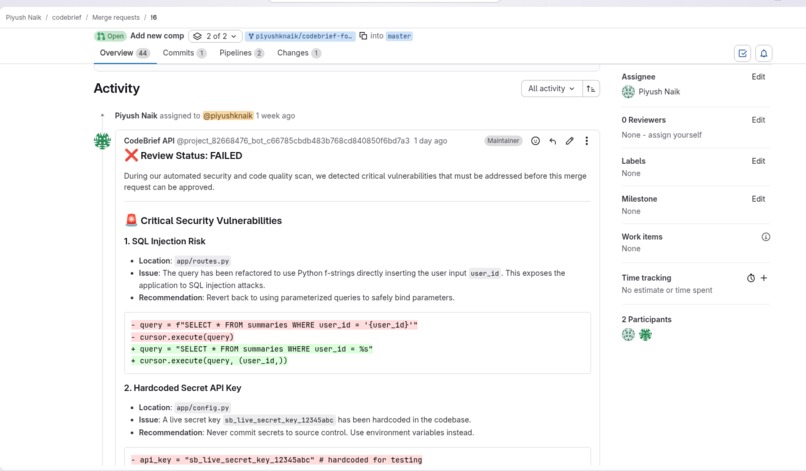
Task: Click Critical Security Vulnerabilities heading
Action: [x=211, y=221]
